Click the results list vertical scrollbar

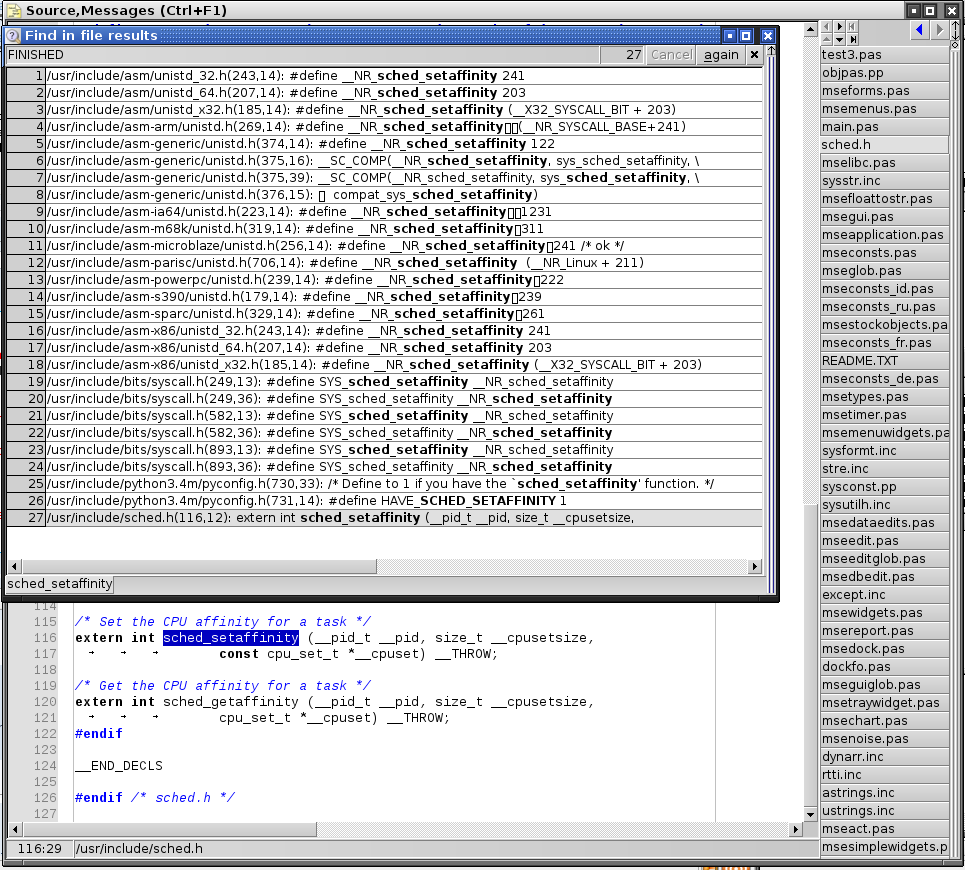(757, 300)
